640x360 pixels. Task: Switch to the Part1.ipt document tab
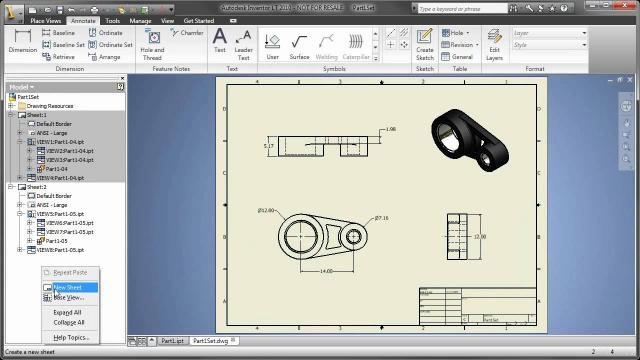pyautogui.click(x=172, y=340)
